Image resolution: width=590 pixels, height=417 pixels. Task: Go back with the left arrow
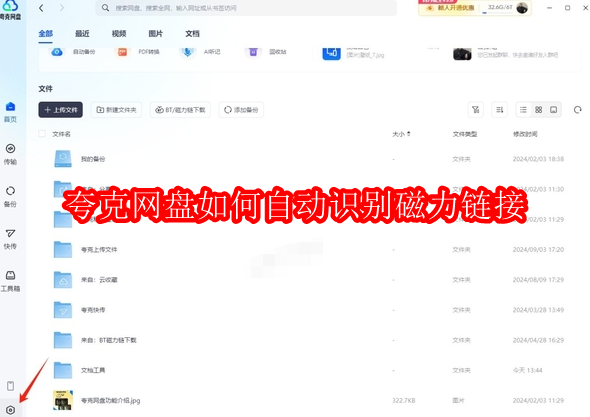pos(41,8)
